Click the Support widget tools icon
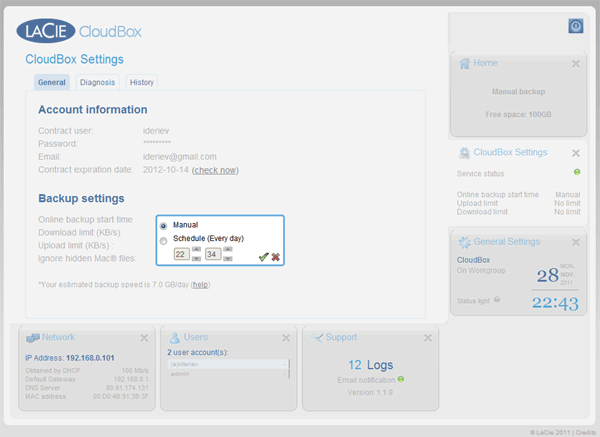600x437 pixels. (x=316, y=338)
